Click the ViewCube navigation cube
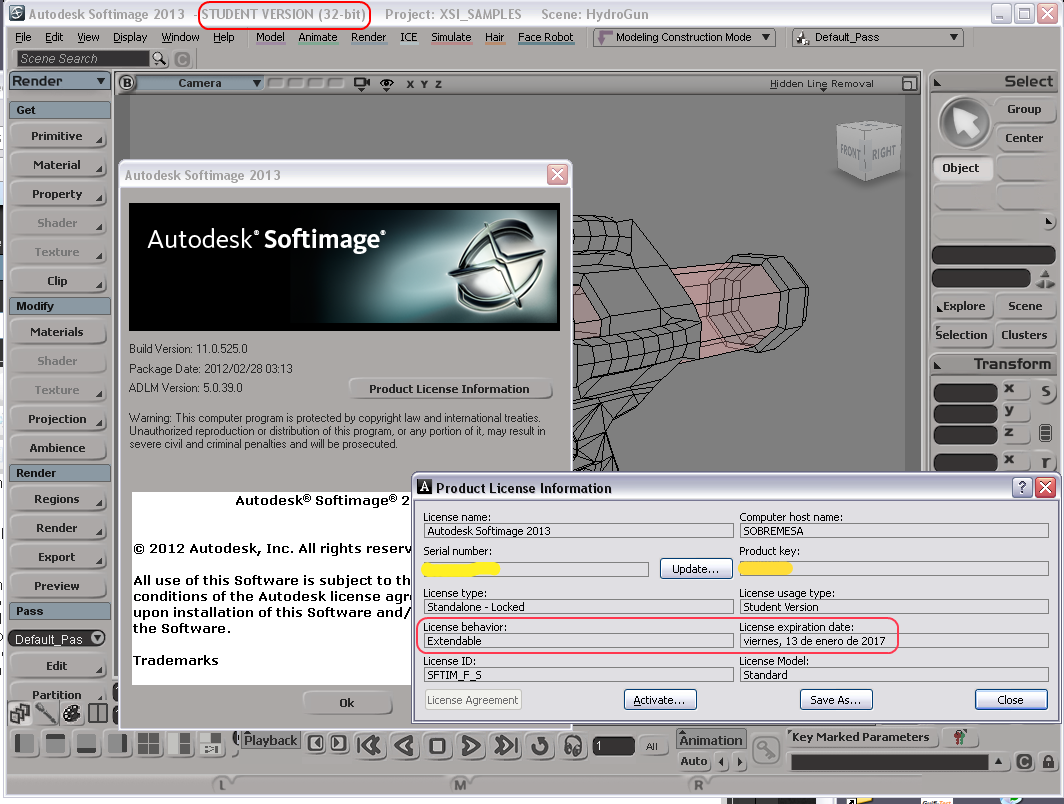The image size is (1064, 804). click(x=869, y=151)
